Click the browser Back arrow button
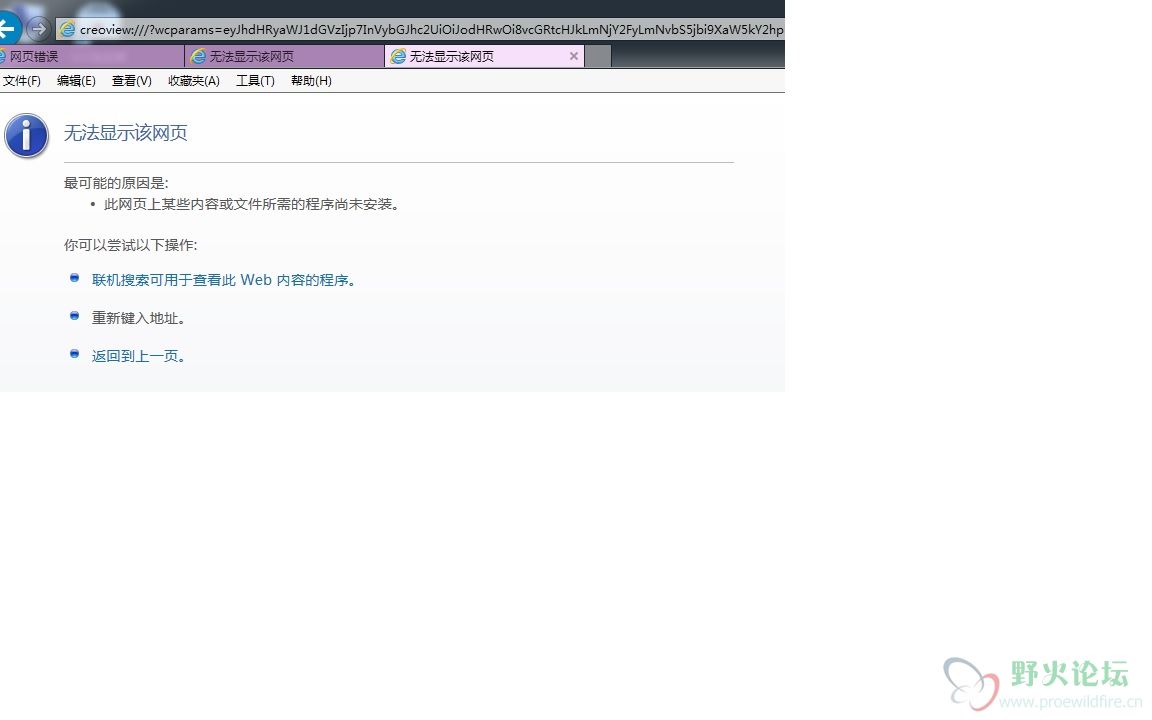This screenshot has width=1152, height=720. [x=8, y=29]
